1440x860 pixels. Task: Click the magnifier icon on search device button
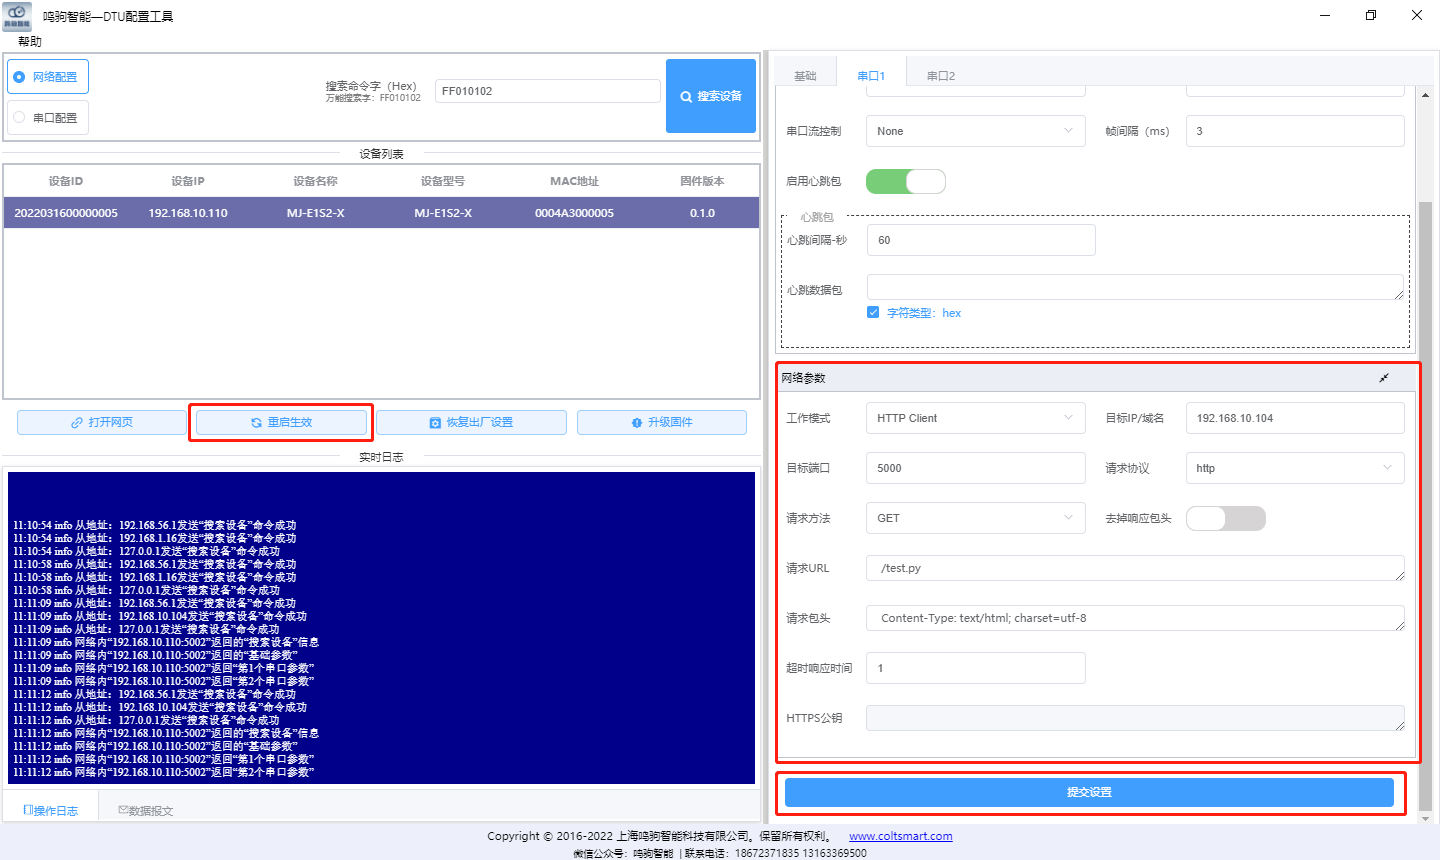686,97
